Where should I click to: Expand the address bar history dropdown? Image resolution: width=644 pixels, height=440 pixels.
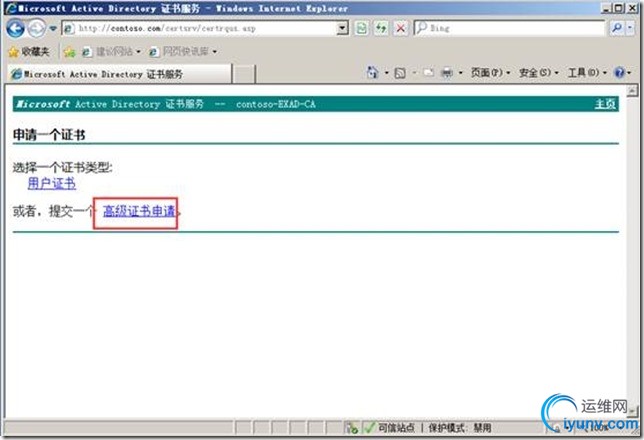point(343,28)
